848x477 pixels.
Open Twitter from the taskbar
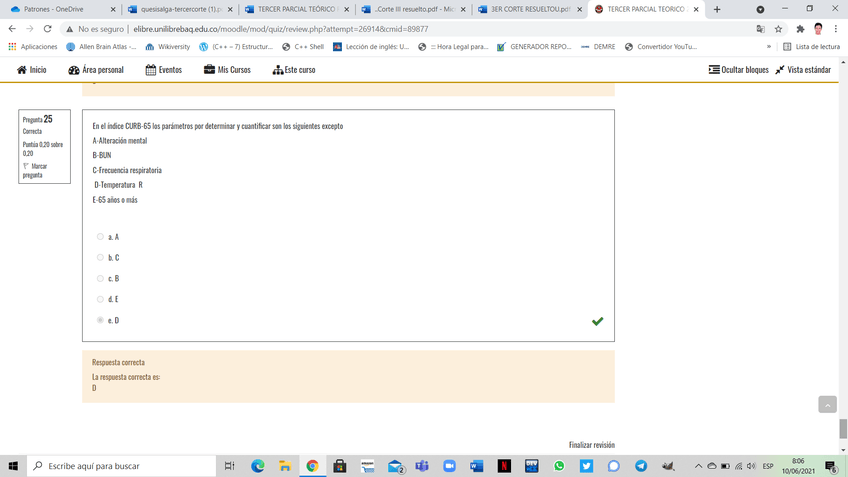point(586,466)
